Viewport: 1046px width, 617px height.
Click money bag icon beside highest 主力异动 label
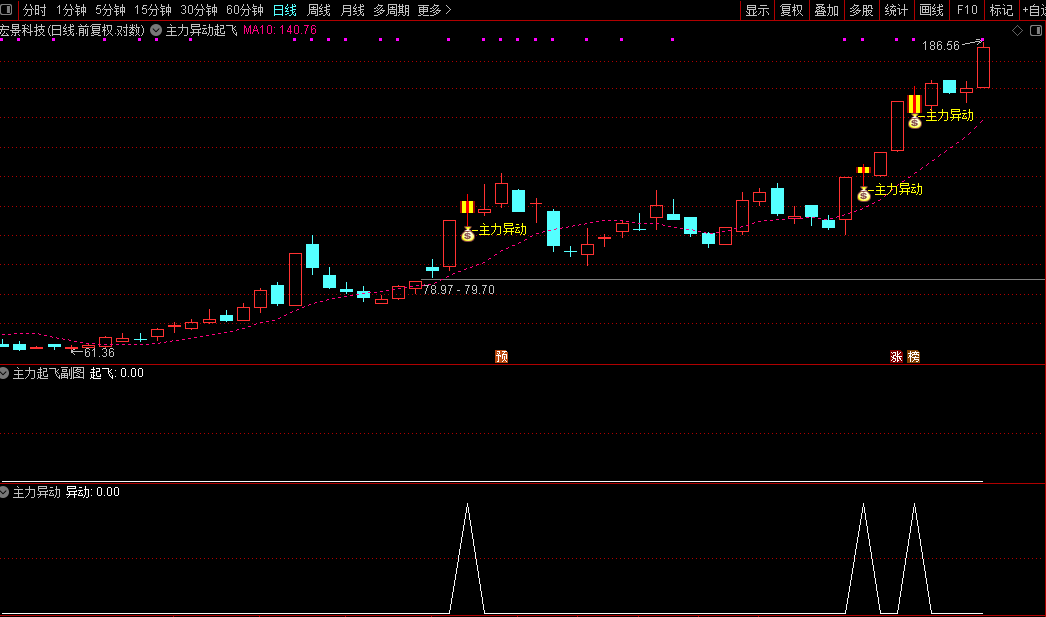click(915, 121)
